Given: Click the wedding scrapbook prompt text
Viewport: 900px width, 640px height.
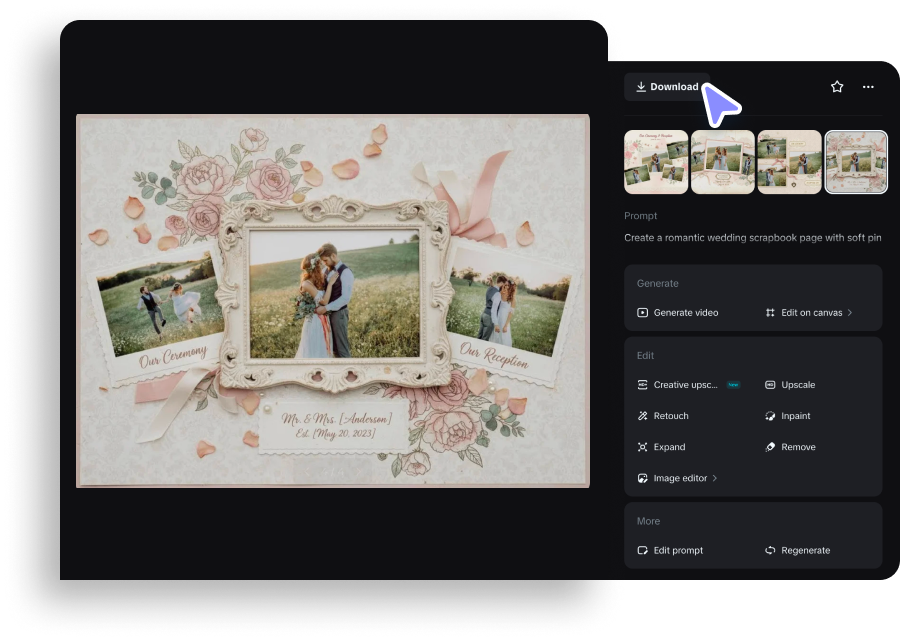Looking at the screenshot, I should (753, 238).
